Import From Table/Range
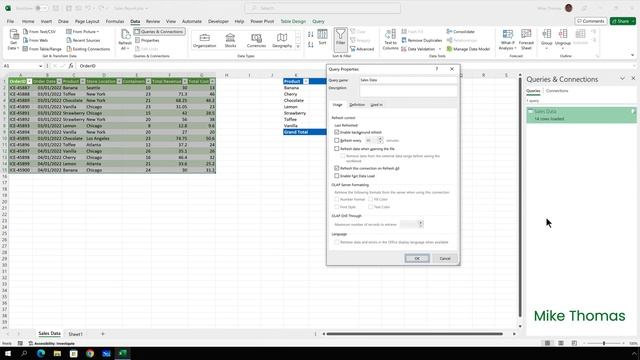Image resolution: width=640 pixels, height=360 pixels. click(x=42, y=49)
